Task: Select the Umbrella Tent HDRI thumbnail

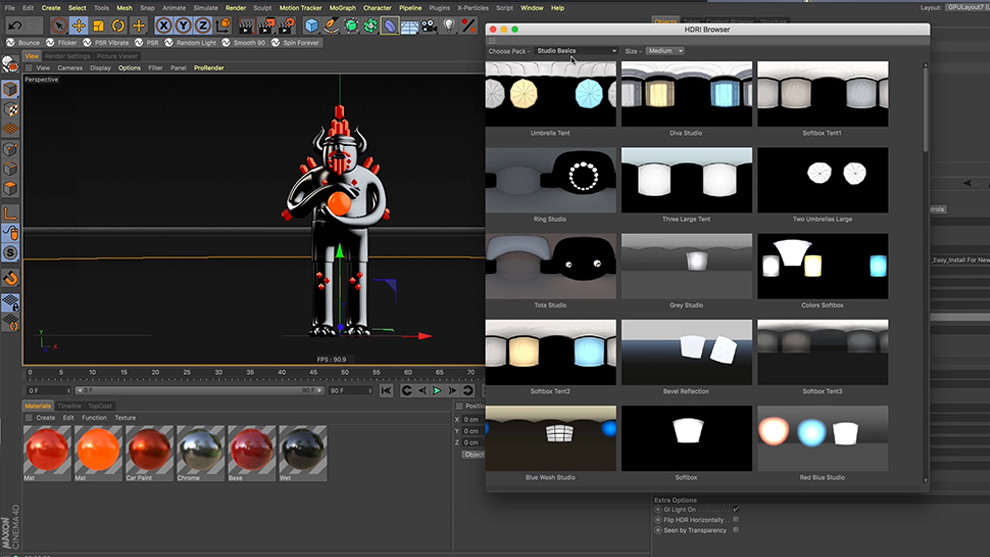Action: click(x=551, y=94)
